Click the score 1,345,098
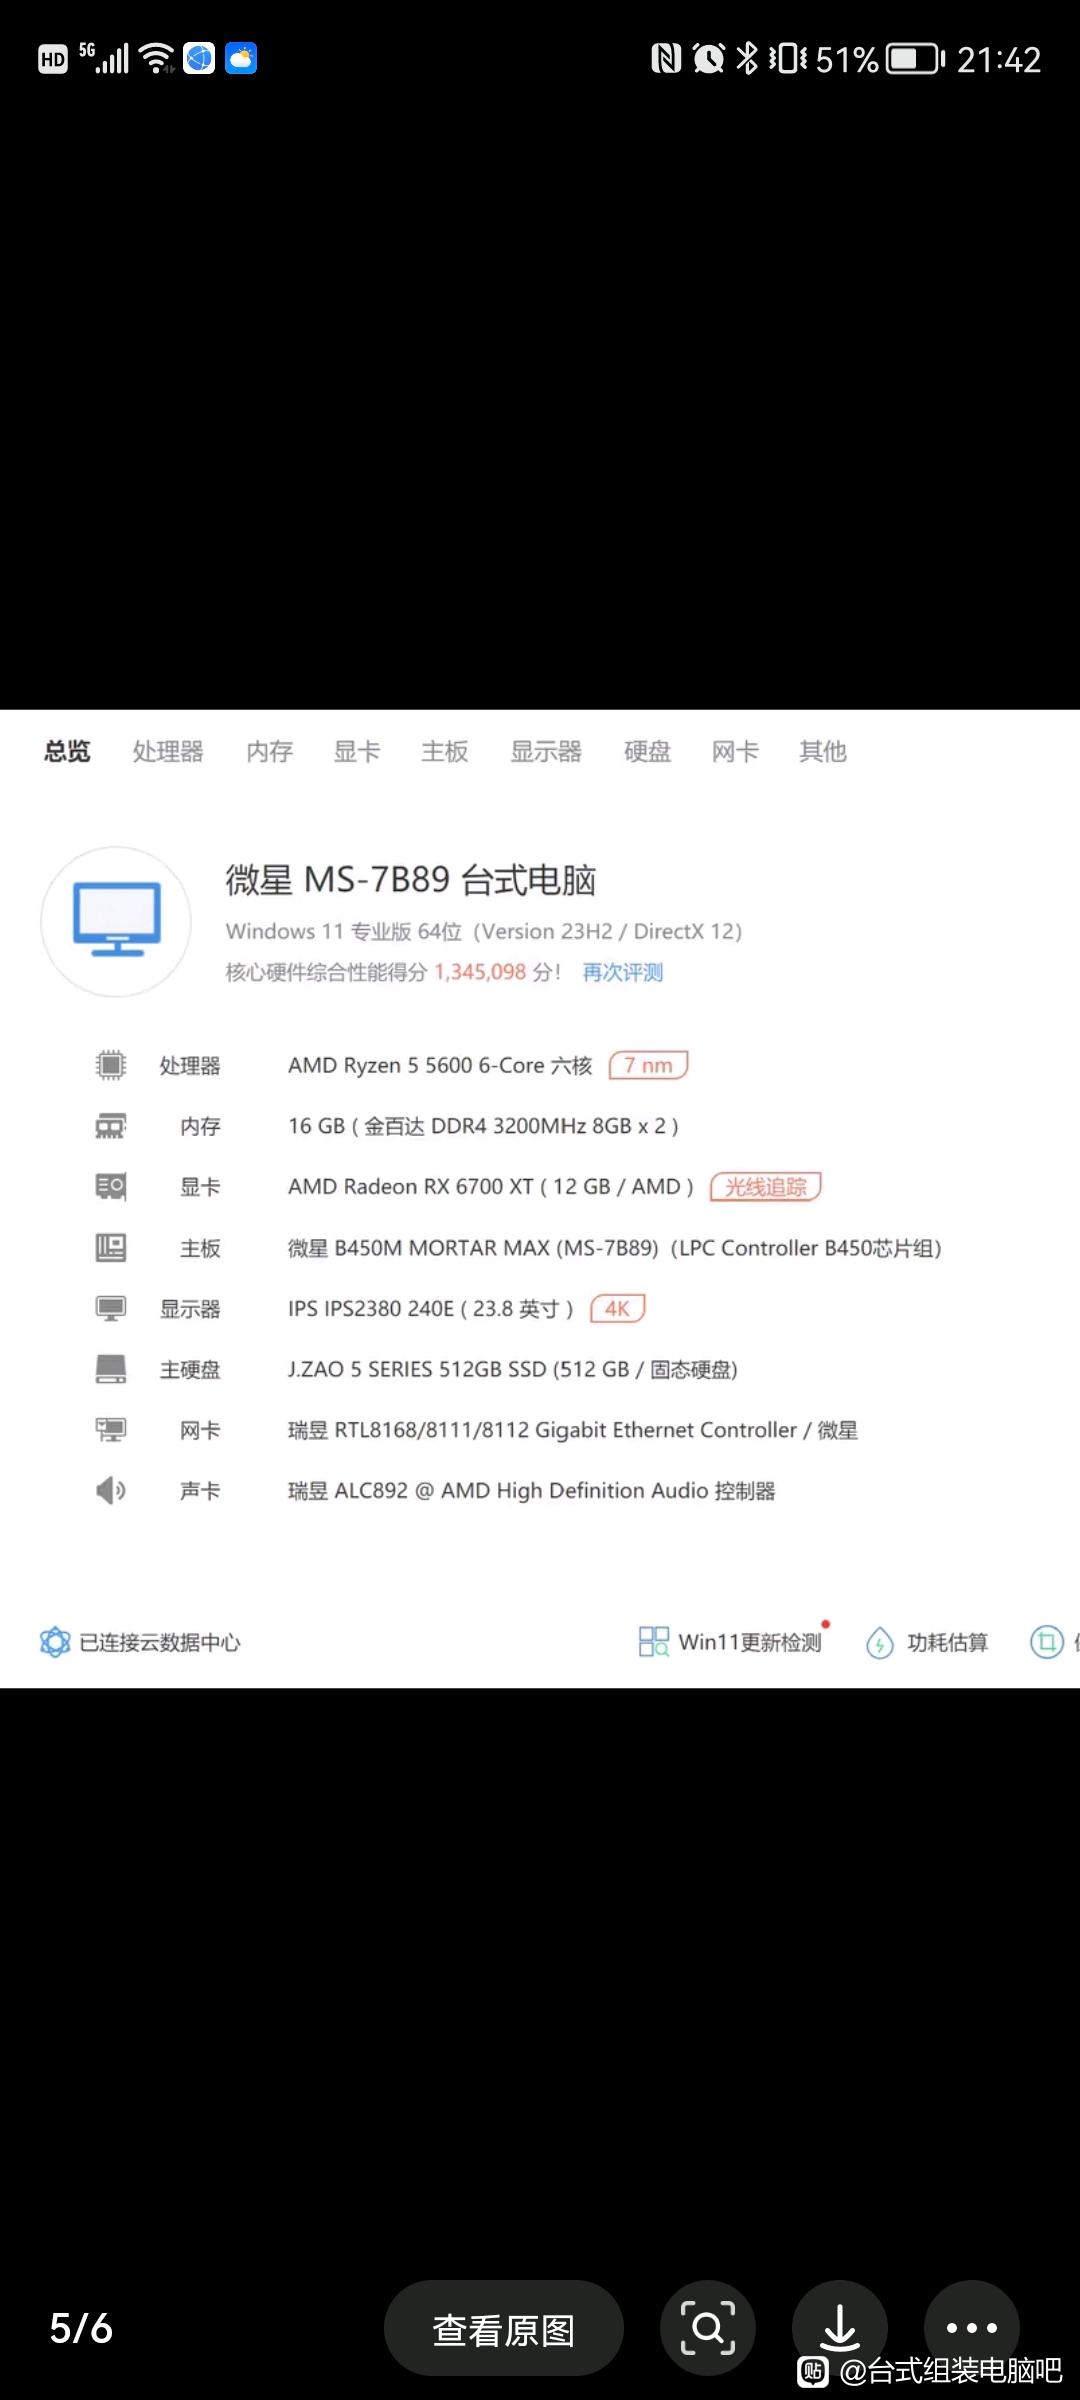The height and width of the screenshot is (2400, 1080). [x=480, y=972]
